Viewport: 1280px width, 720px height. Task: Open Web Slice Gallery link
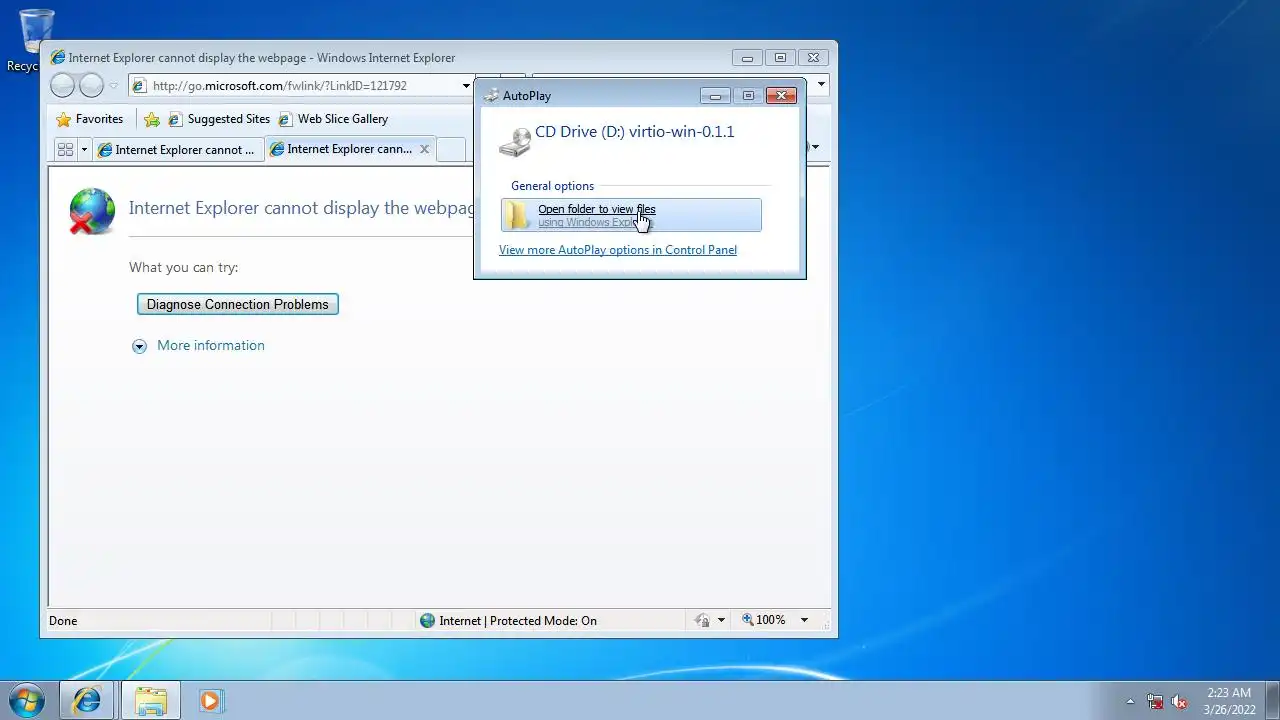coord(333,119)
